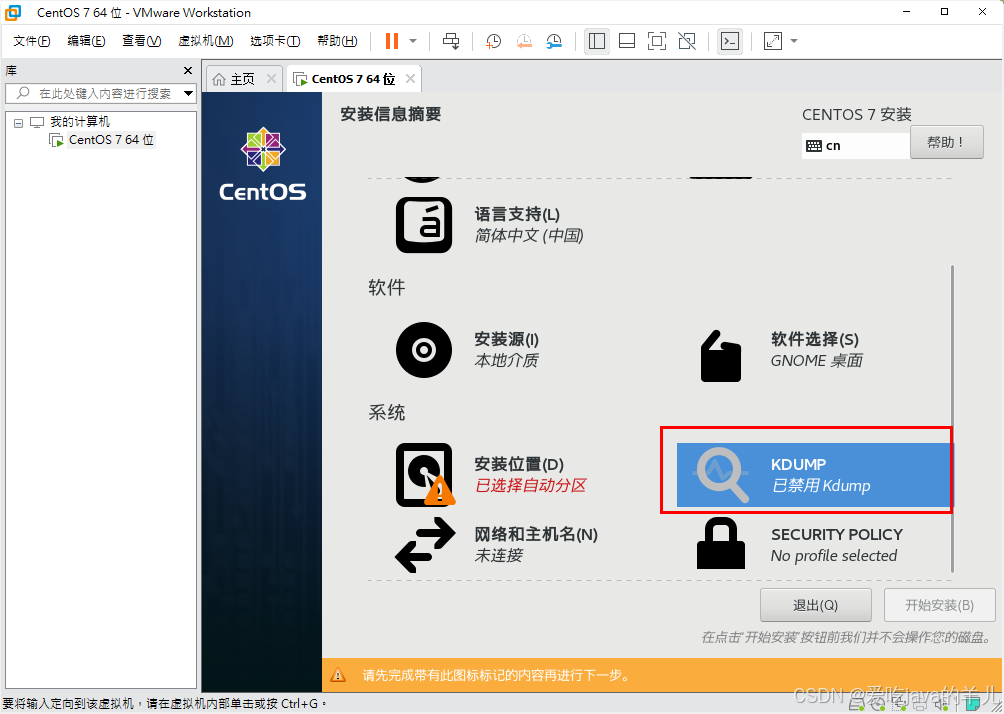1004x714 pixels.
Task: Open 语言支持 language settings icon
Action: pos(424,225)
